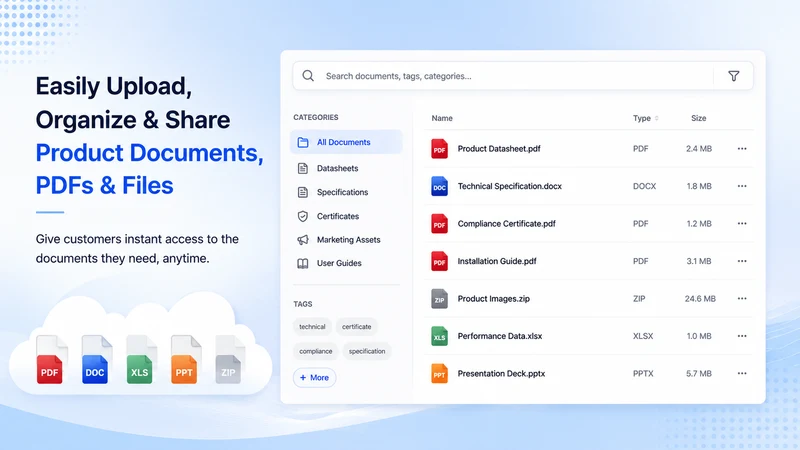Click the More tags button
The height and width of the screenshot is (450, 800).
coord(314,378)
